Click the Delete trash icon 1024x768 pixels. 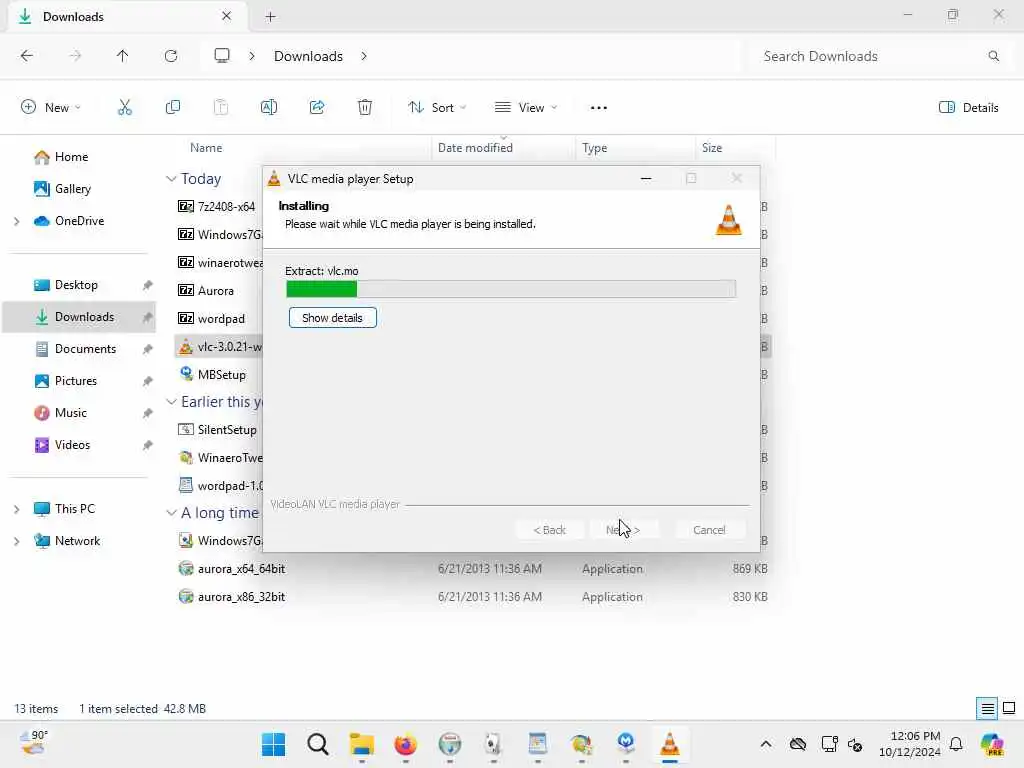pos(365,107)
